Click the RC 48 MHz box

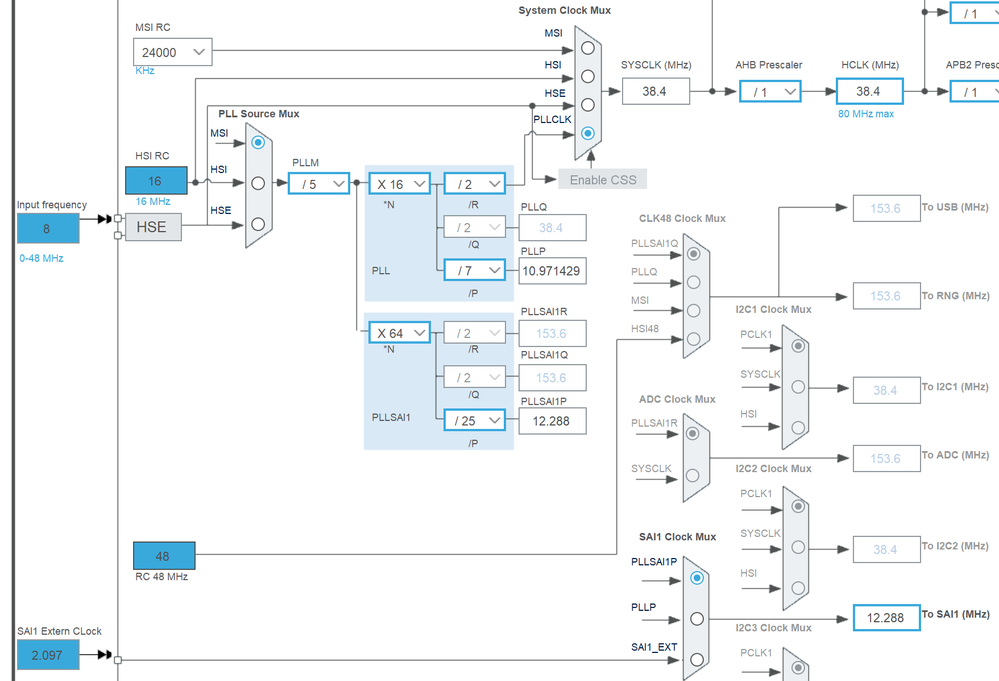point(164,556)
